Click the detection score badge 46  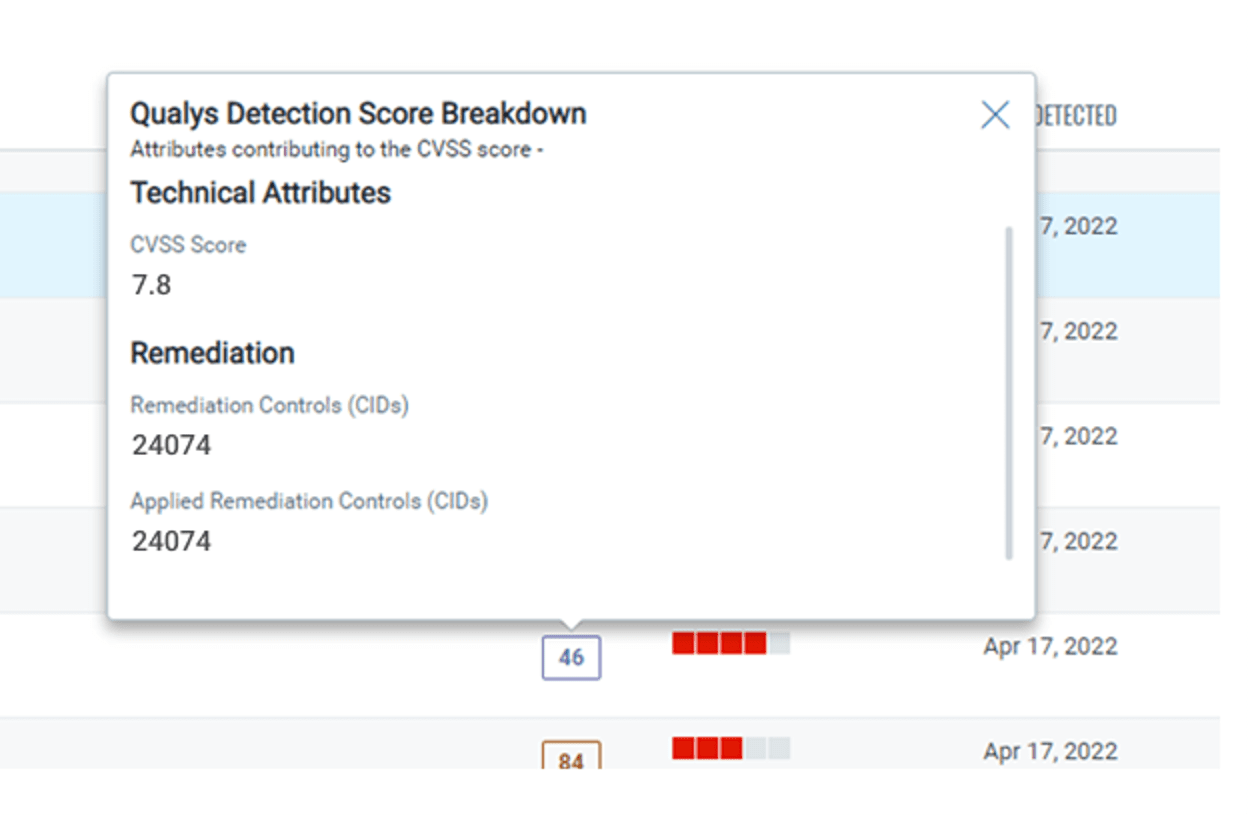click(x=571, y=658)
